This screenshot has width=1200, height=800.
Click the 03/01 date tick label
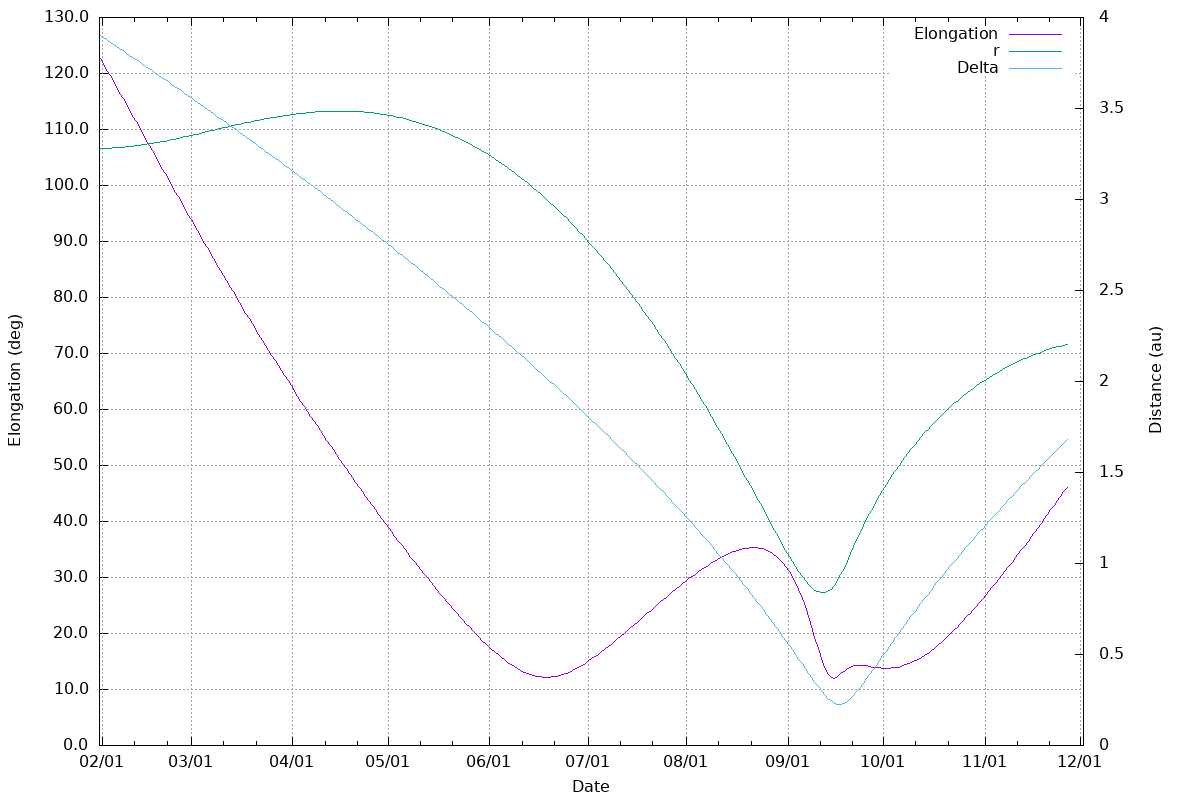pyautogui.click(x=191, y=762)
